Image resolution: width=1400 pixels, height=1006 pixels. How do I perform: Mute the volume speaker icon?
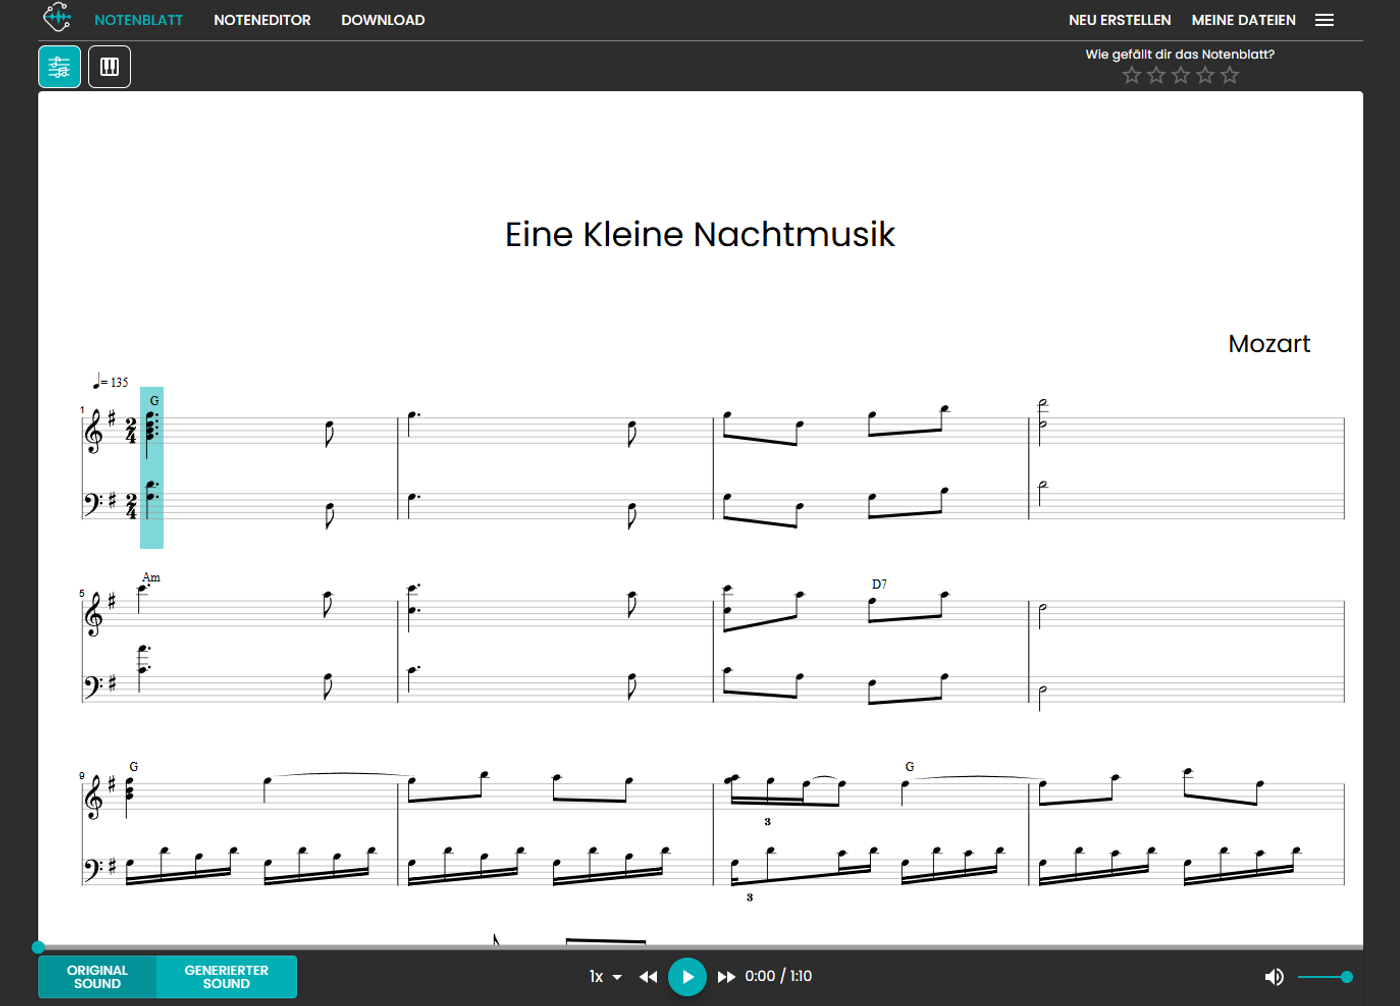[x=1274, y=977]
